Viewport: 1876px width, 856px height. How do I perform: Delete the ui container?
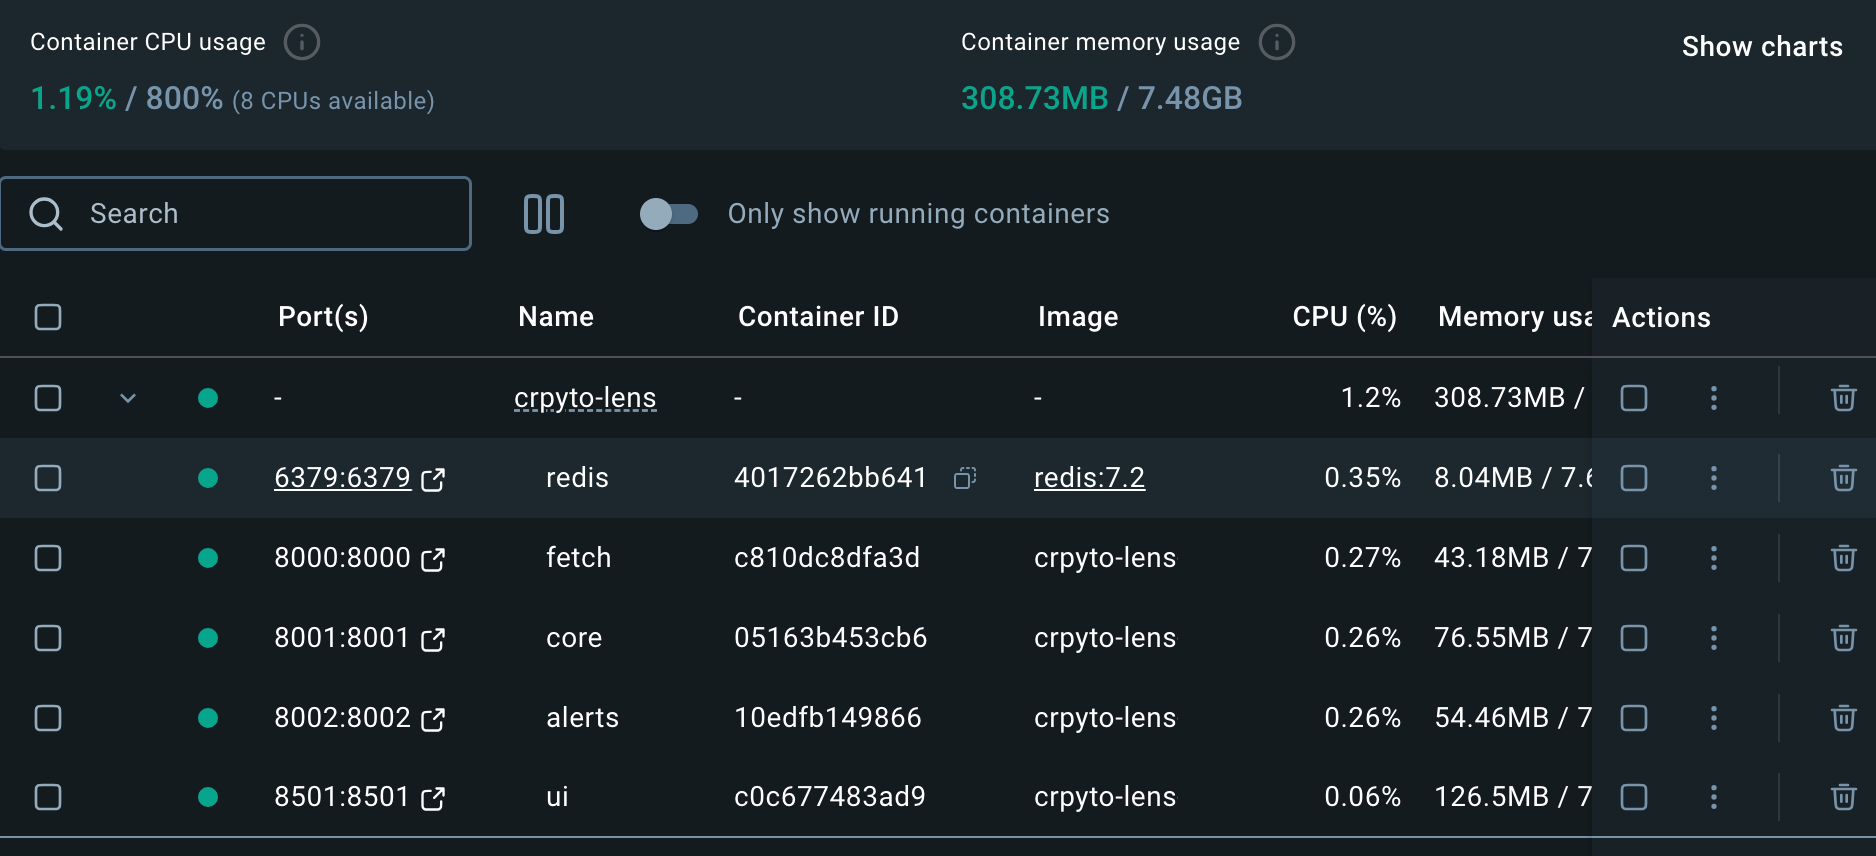(1844, 797)
